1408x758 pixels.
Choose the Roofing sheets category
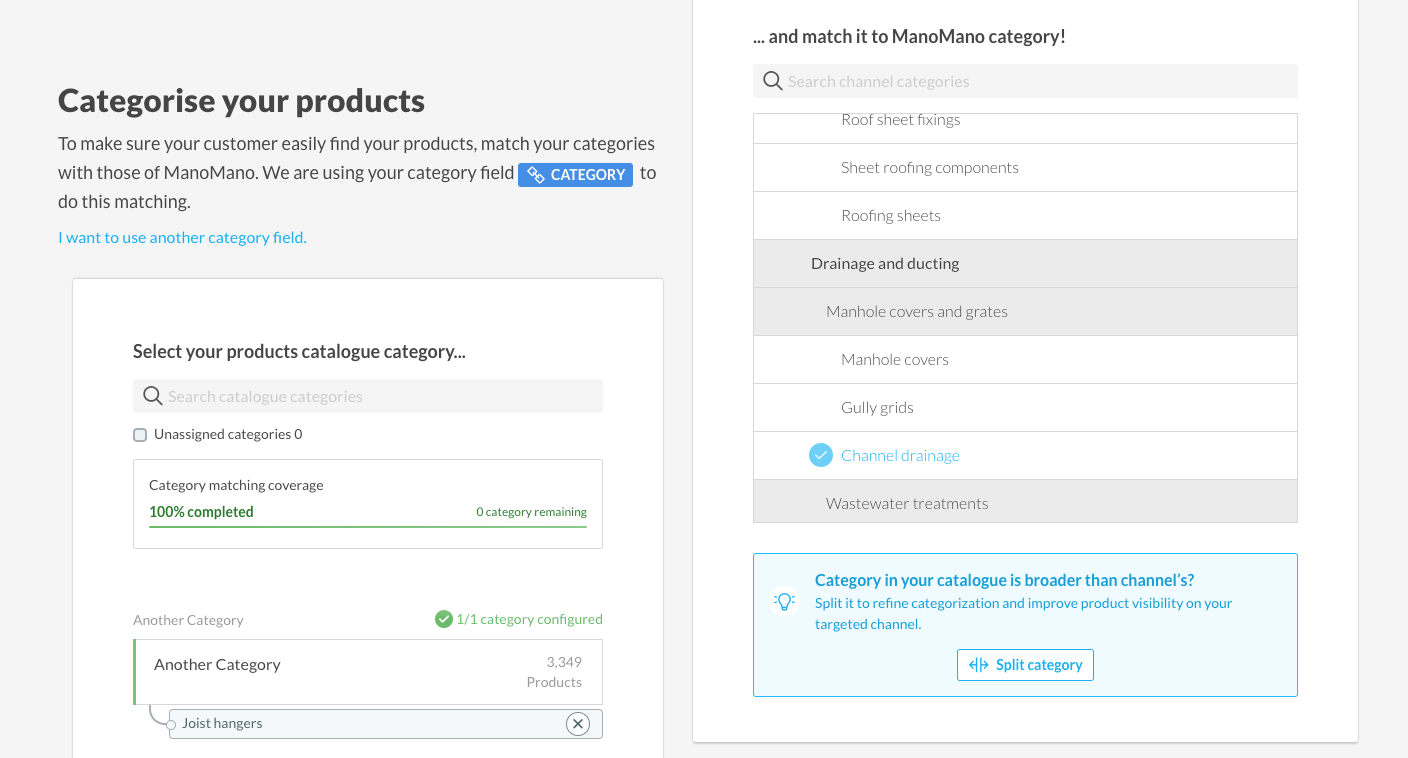(890, 216)
